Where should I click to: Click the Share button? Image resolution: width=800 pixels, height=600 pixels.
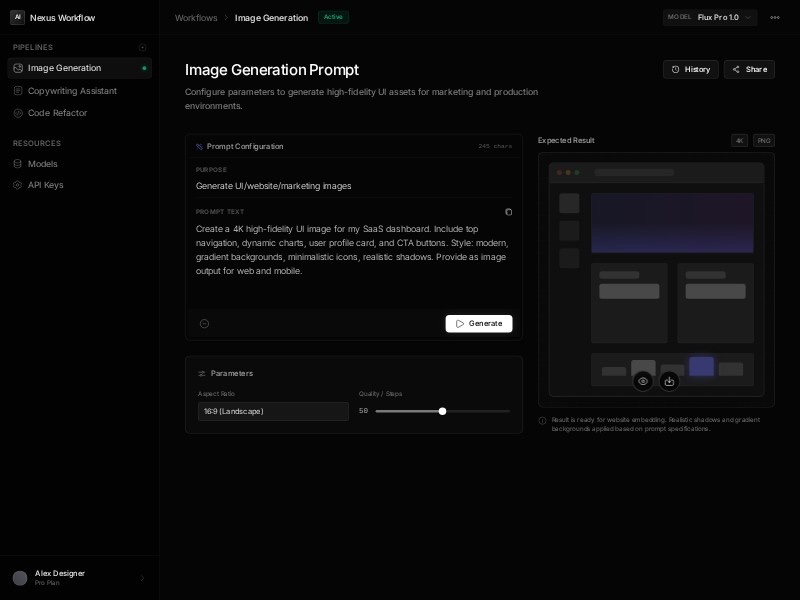click(x=749, y=69)
